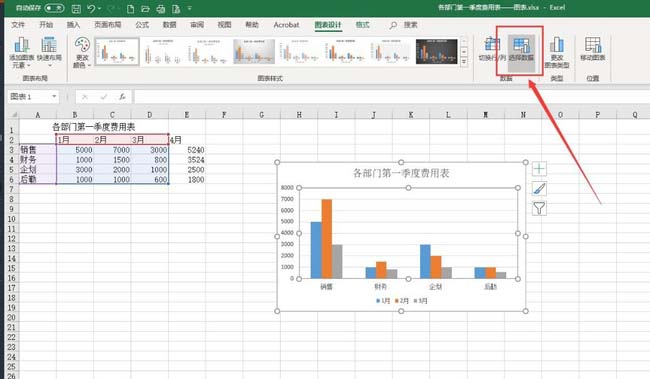Image resolution: width=650 pixels, height=379 pixels.
Task: Click into the formula bar input field
Action: point(392,97)
